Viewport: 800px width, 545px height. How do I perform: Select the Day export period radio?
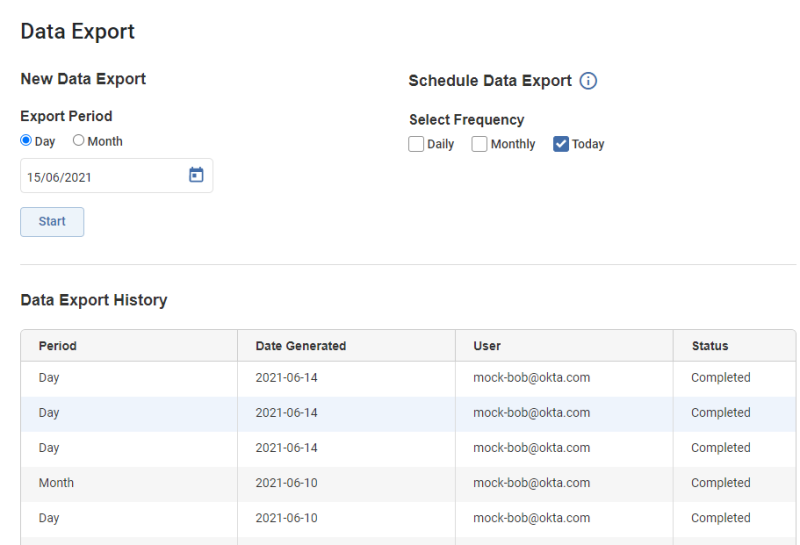coord(27,141)
